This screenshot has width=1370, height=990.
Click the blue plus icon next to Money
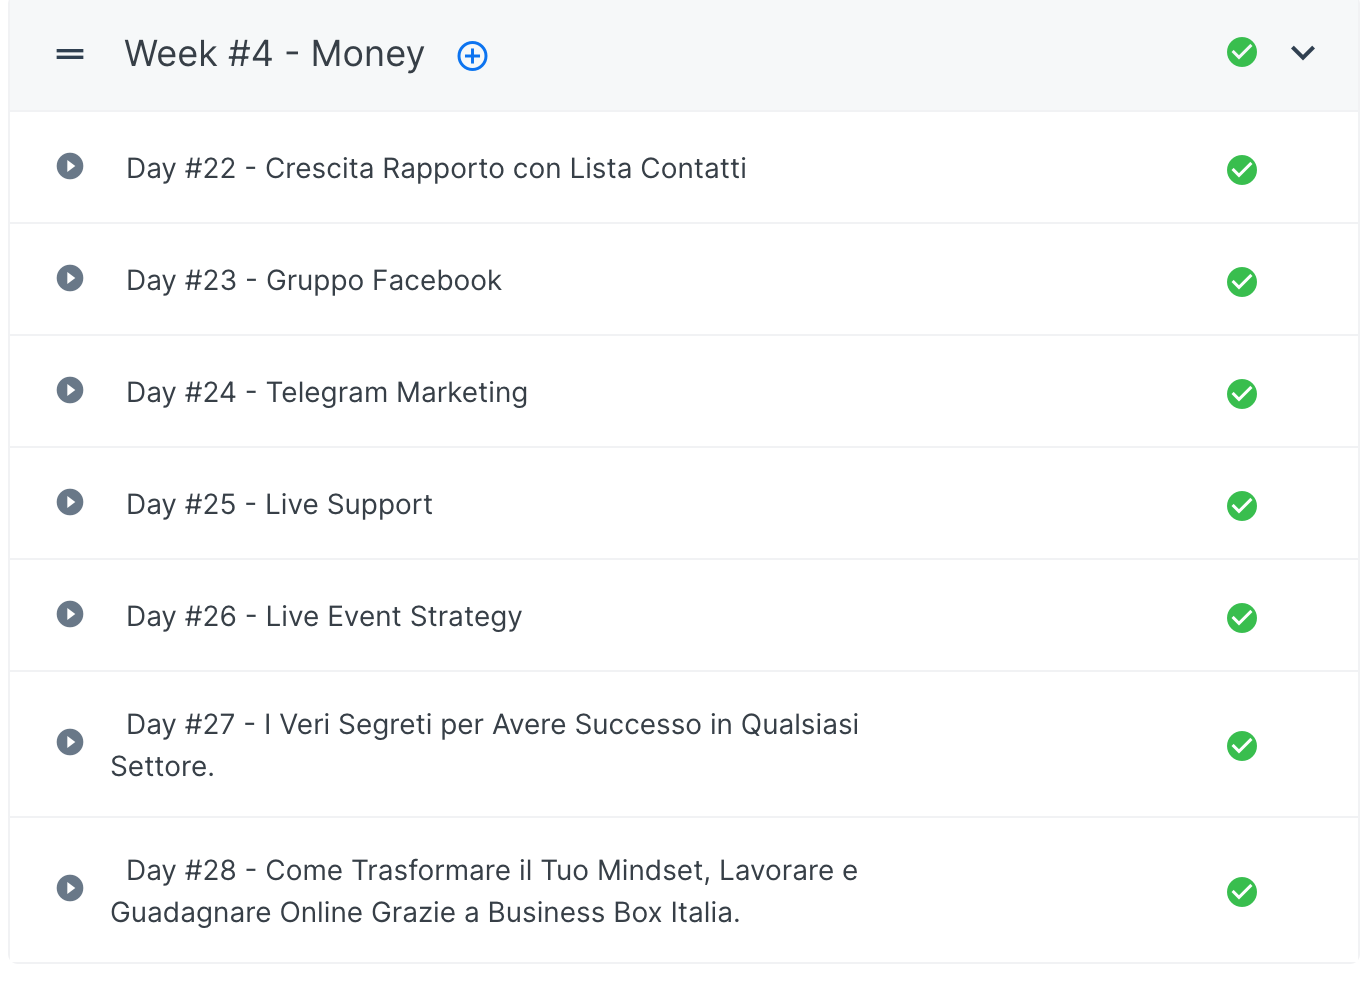click(472, 56)
